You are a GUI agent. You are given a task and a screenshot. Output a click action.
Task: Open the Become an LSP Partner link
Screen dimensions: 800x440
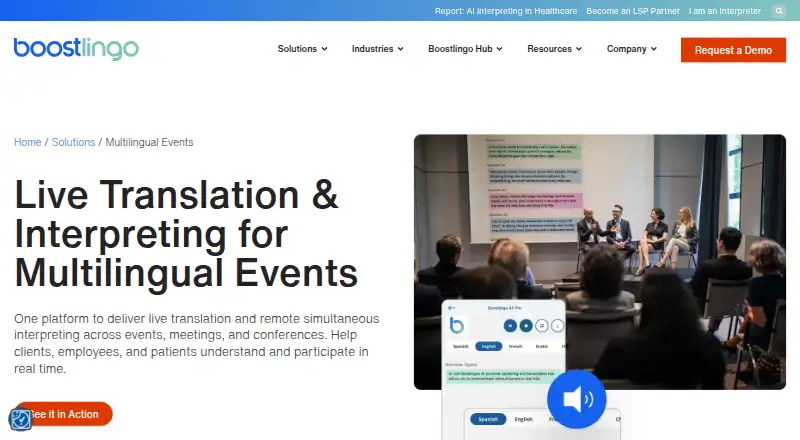pyautogui.click(x=633, y=11)
